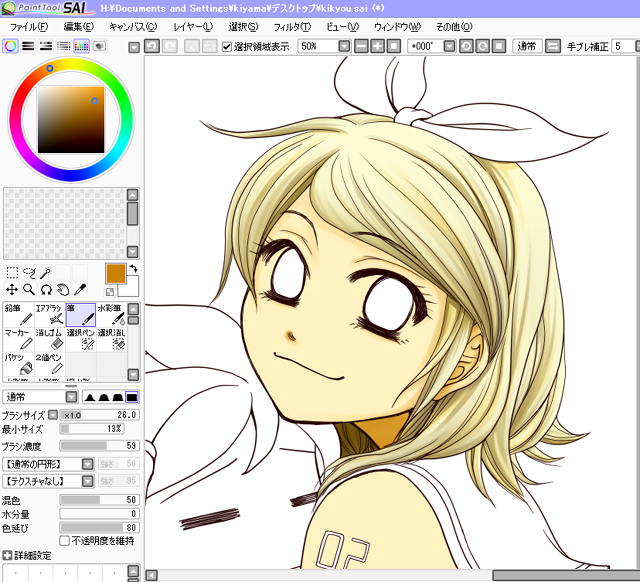Image resolution: width=640 pixels, height=582 pixels.
Task: Click the ブラシ濃度 density slider
Action: click(99, 446)
